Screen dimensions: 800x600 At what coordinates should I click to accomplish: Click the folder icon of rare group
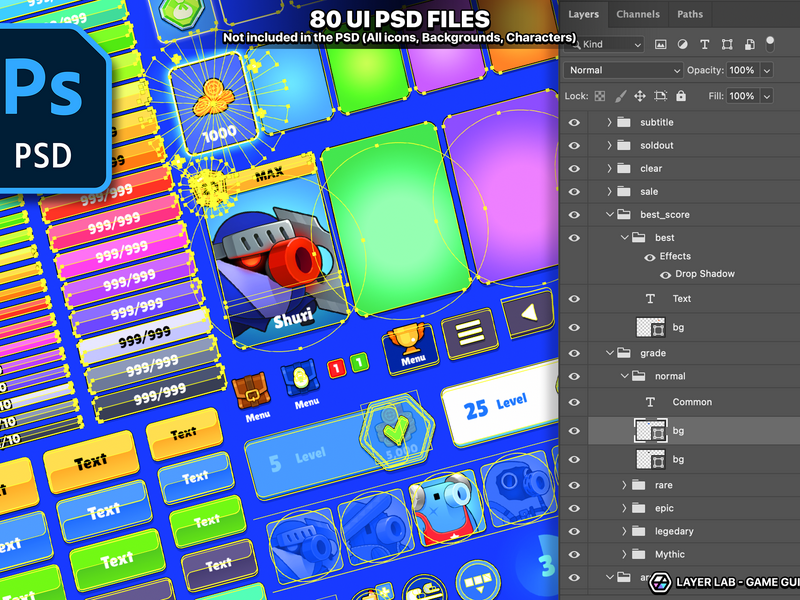click(638, 485)
